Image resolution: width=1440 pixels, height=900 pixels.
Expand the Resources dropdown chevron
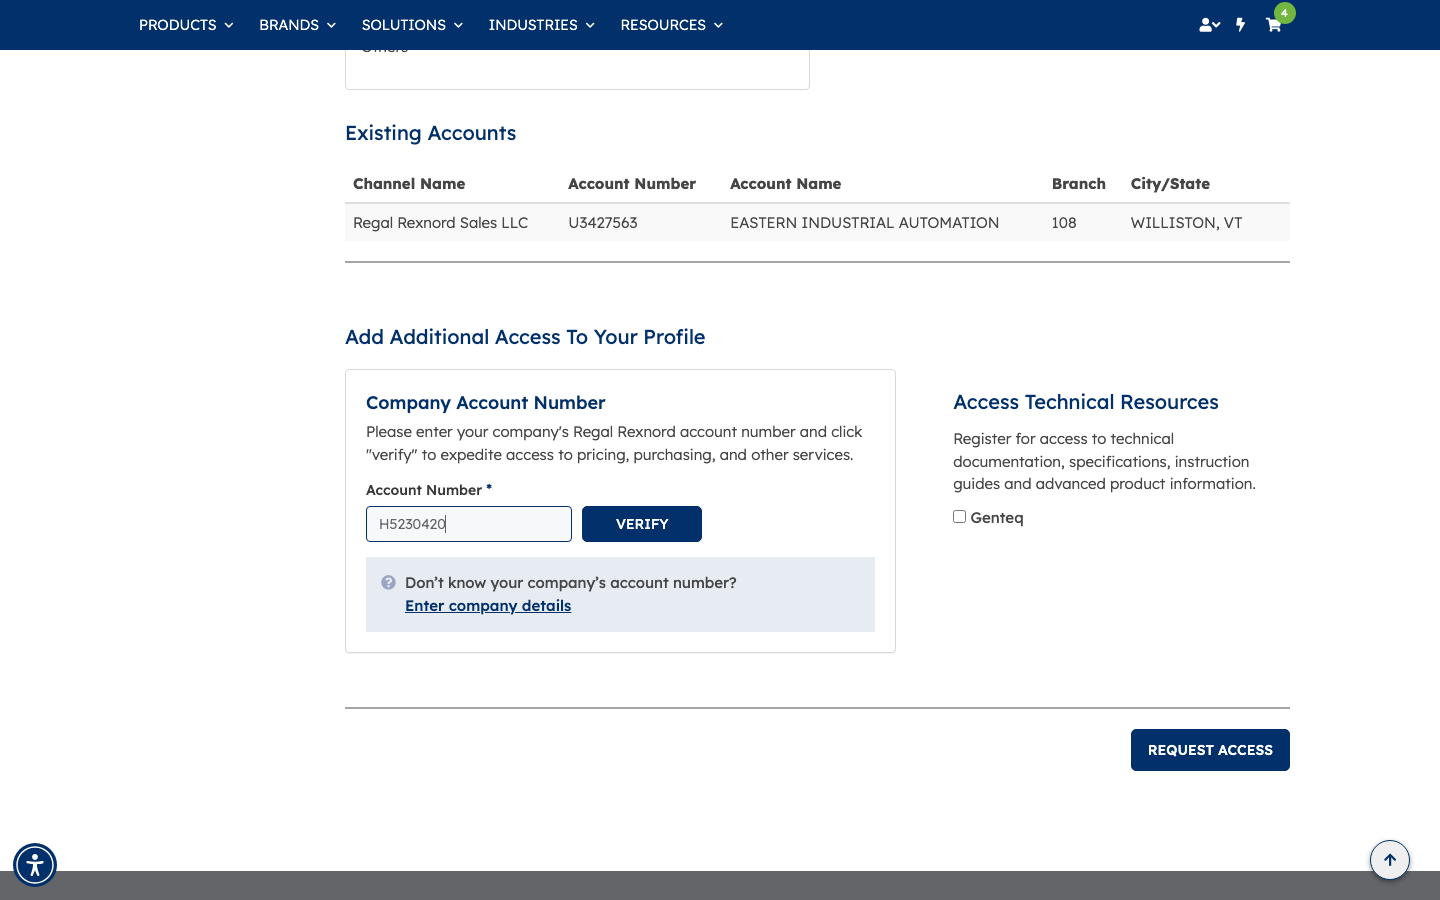718,25
